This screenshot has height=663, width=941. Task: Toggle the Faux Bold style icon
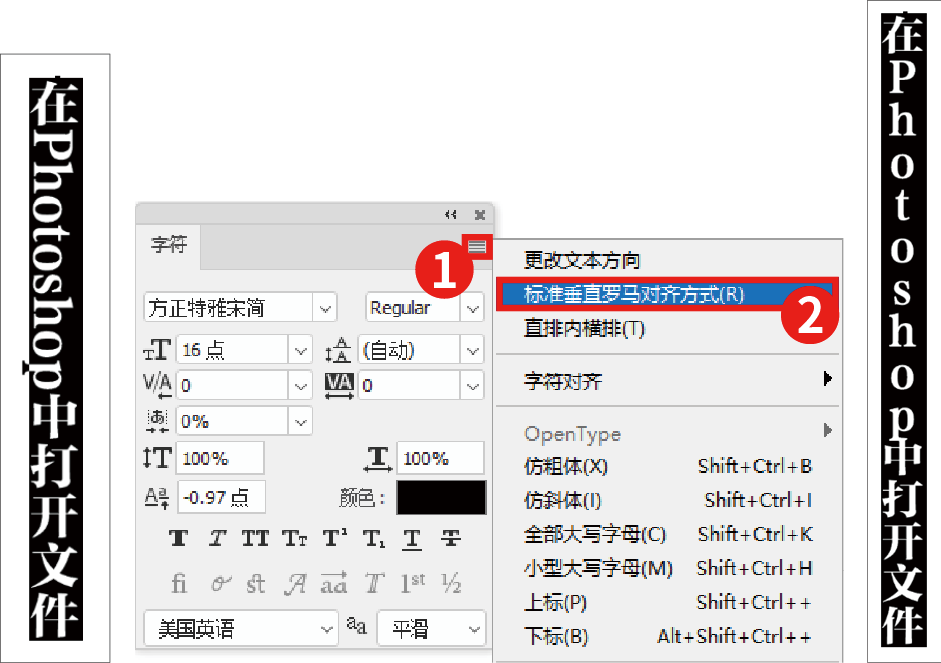point(179,538)
